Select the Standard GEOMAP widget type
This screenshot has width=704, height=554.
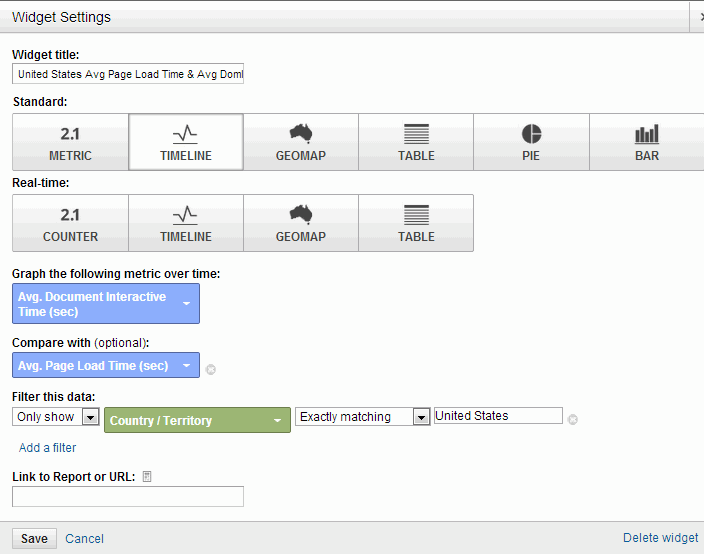coord(301,142)
